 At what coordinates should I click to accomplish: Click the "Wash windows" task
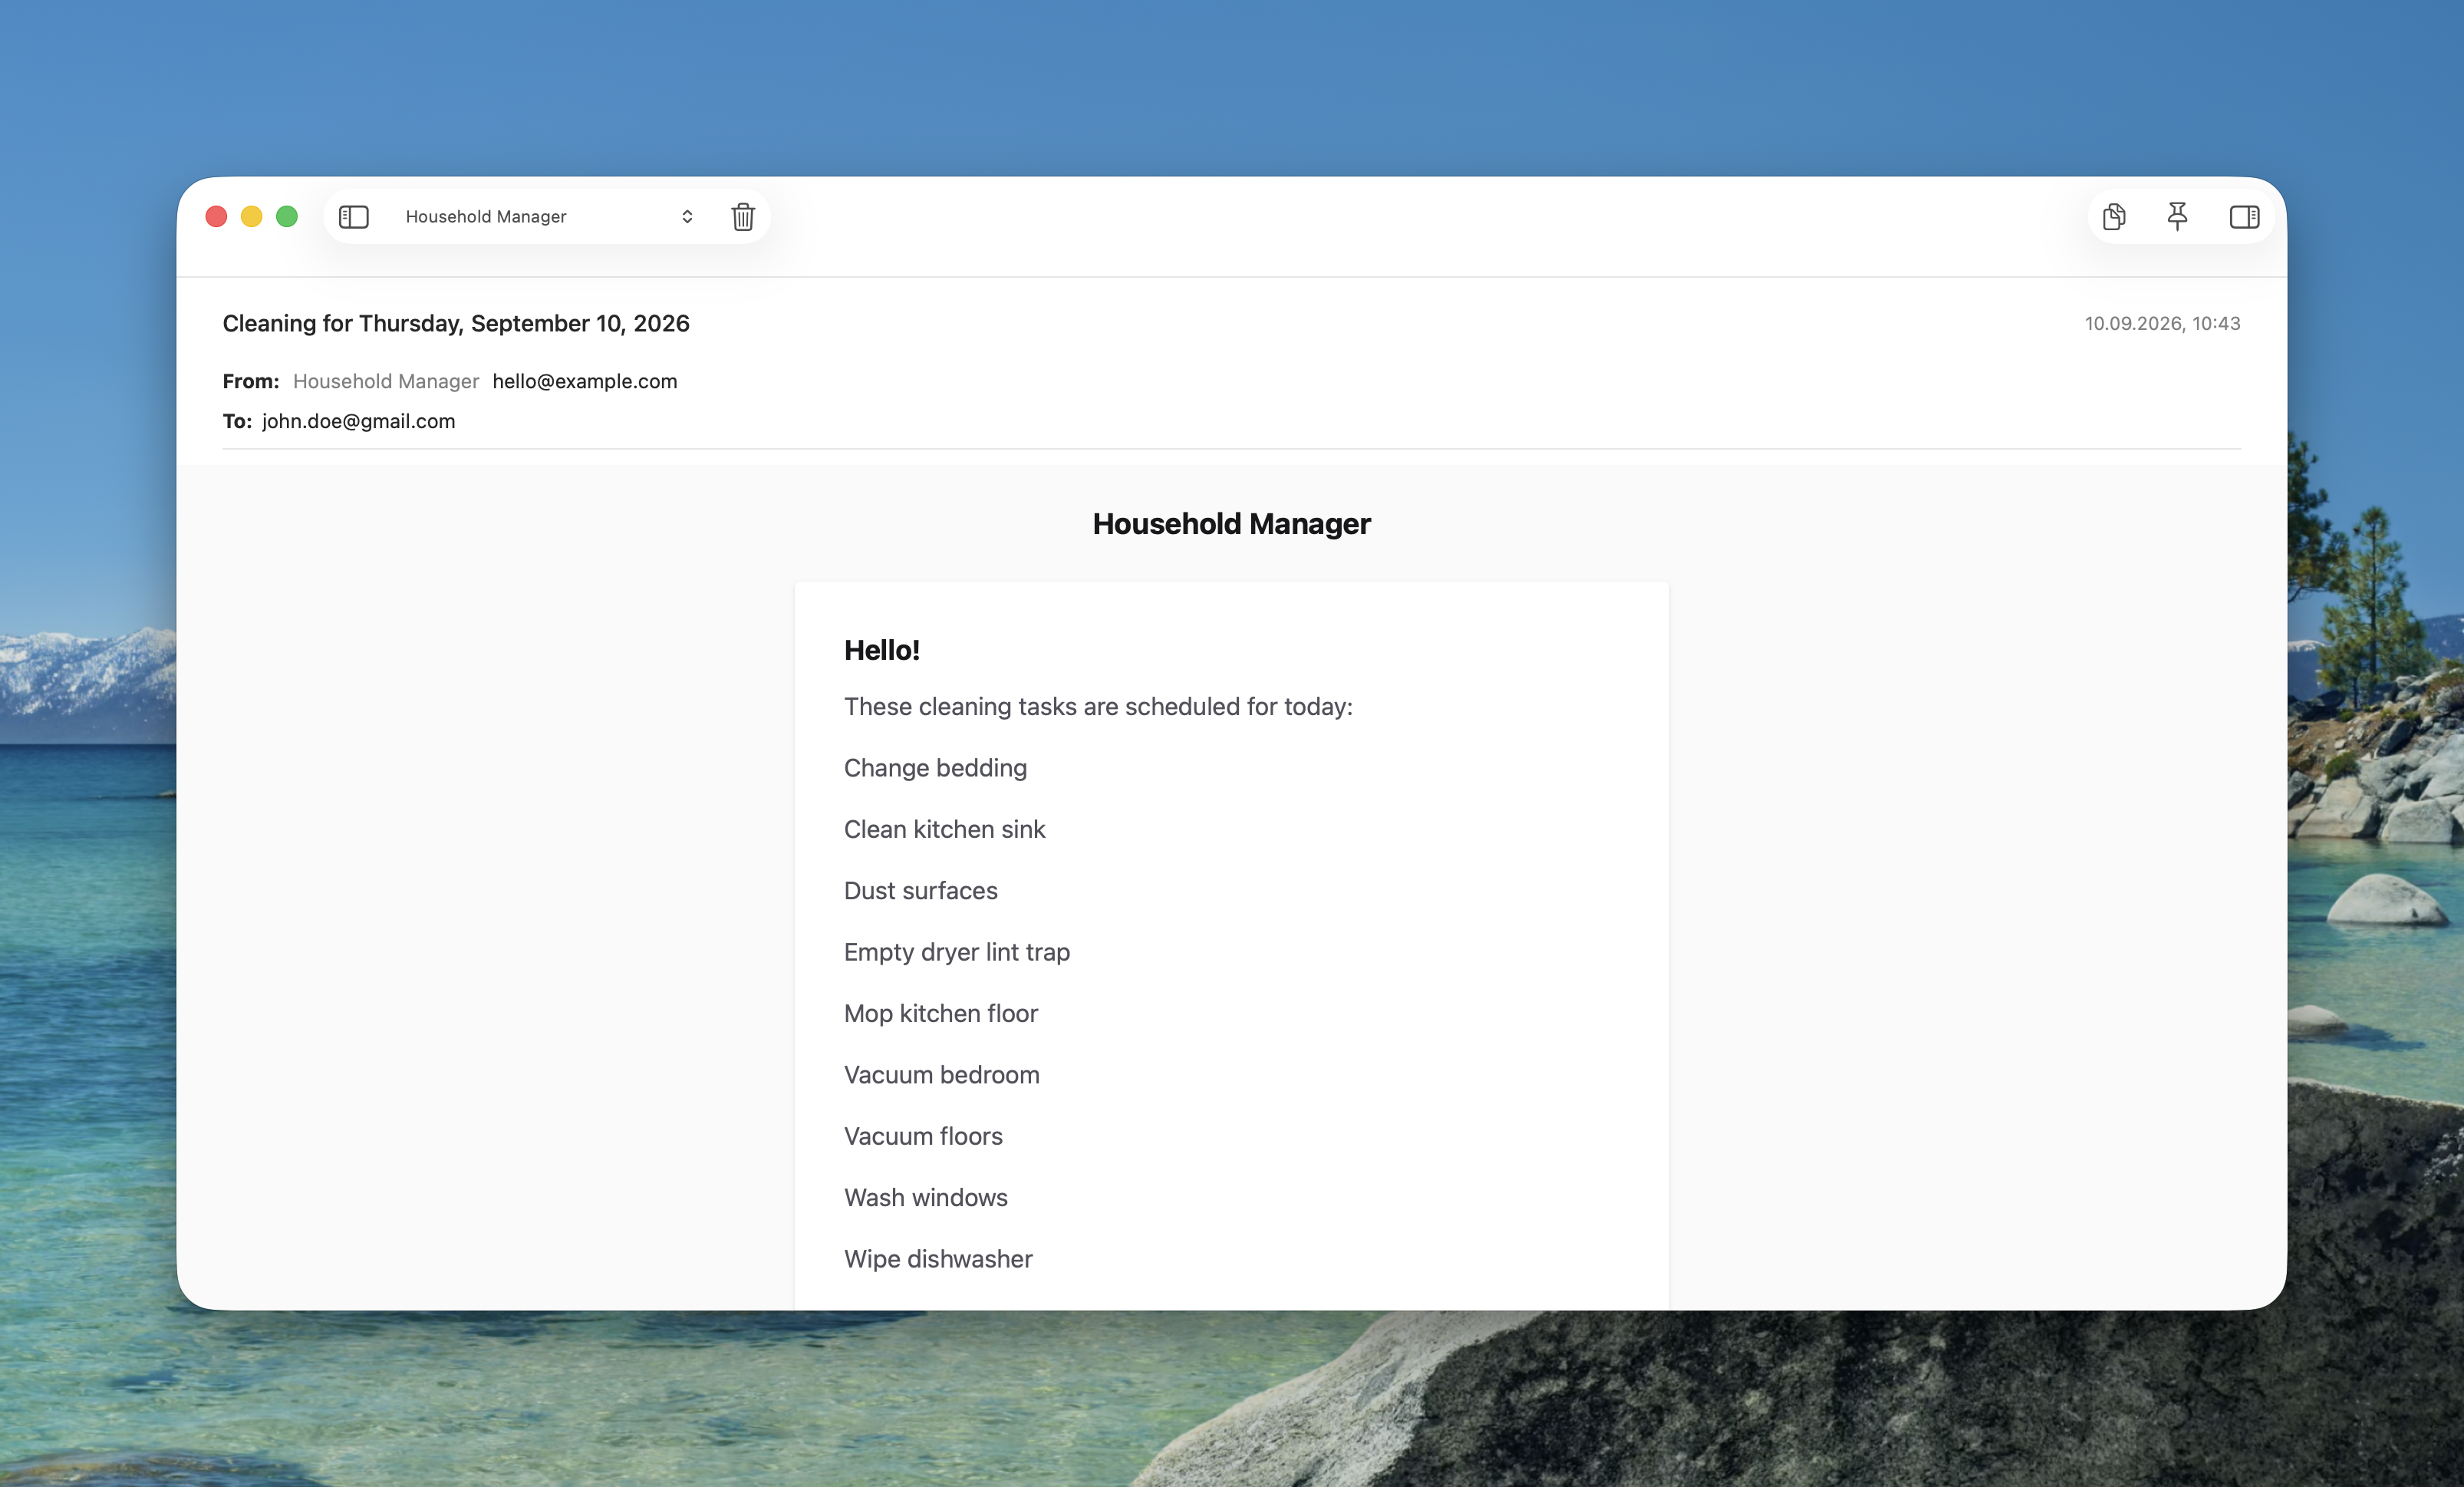click(925, 1198)
